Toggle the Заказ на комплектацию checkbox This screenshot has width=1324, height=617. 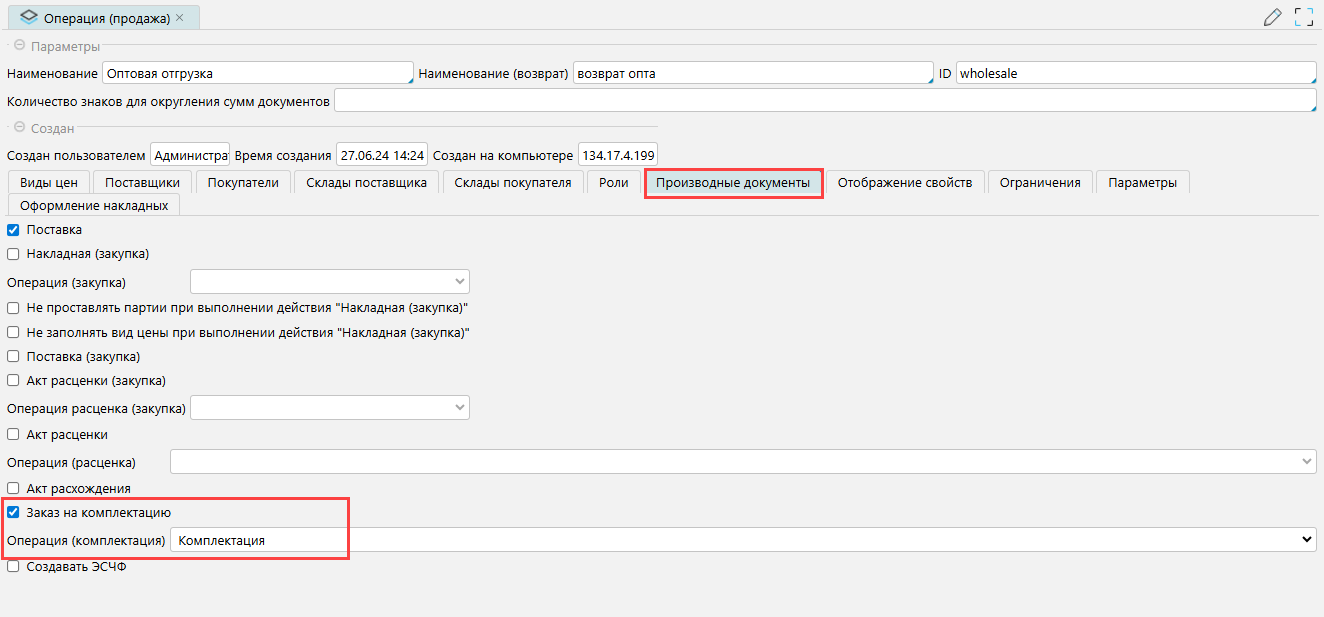14,513
